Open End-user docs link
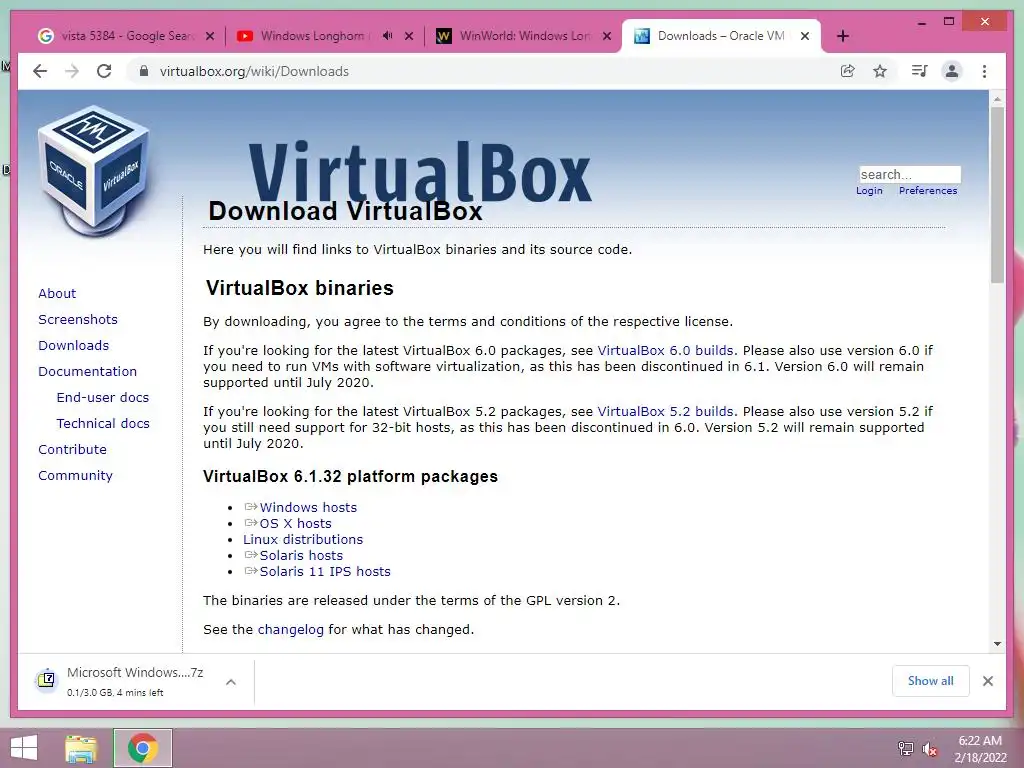 103,398
